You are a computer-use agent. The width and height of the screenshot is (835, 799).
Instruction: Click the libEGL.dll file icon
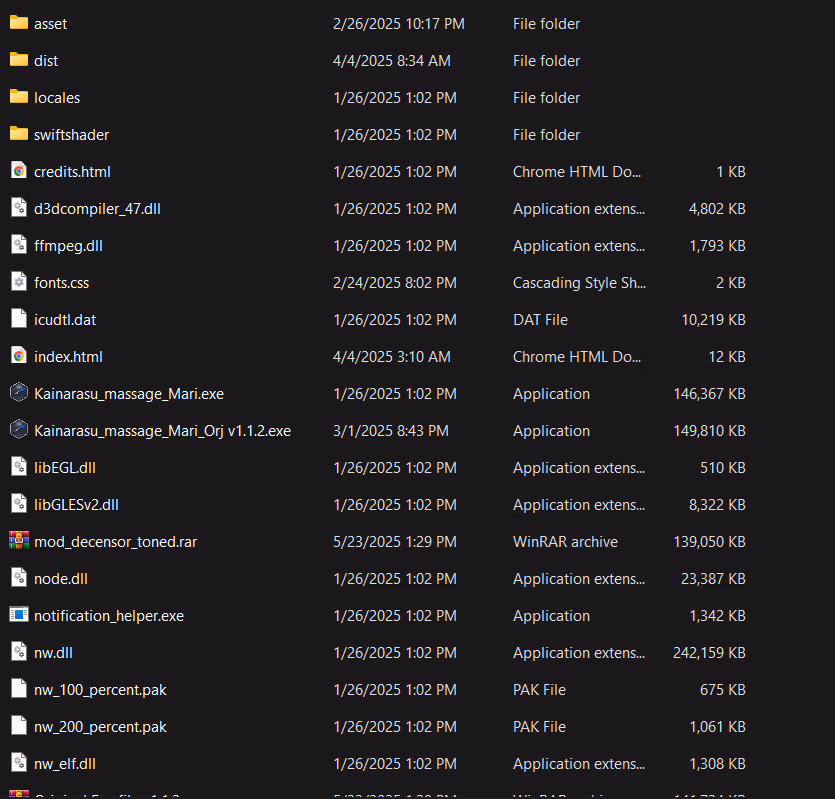pos(19,467)
